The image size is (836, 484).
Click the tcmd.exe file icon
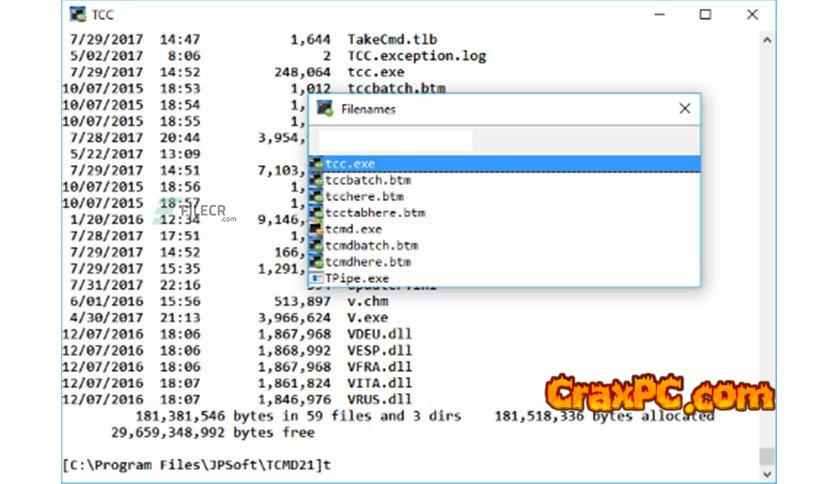[x=317, y=229]
